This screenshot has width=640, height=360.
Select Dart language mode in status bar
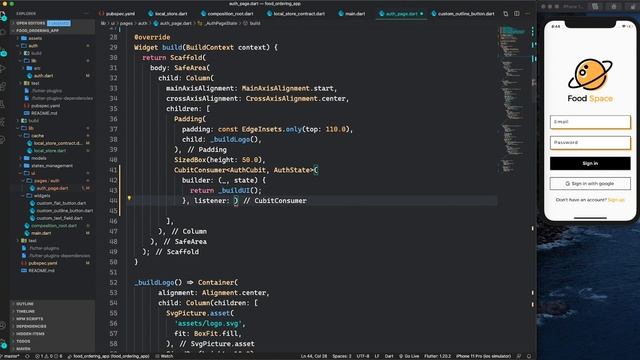coord(389,356)
